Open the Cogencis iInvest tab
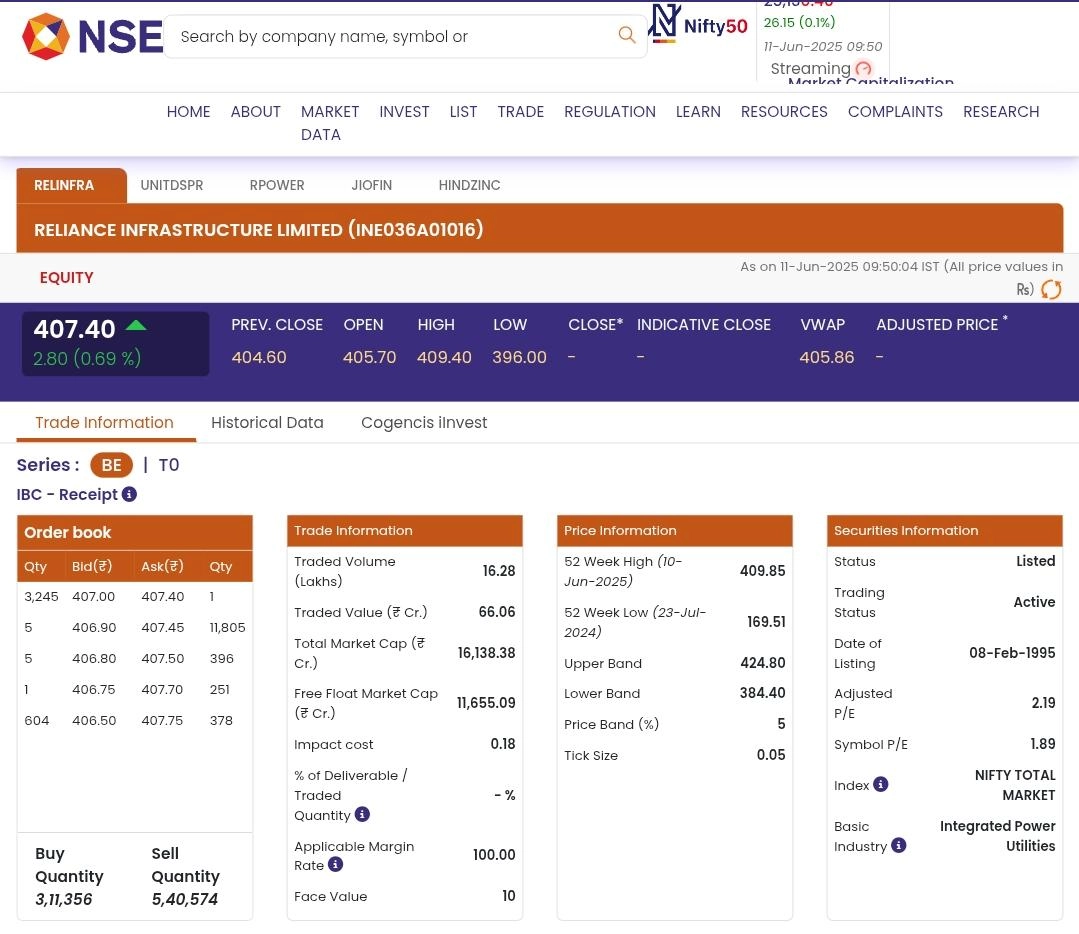1079x934 pixels. pos(424,423)
